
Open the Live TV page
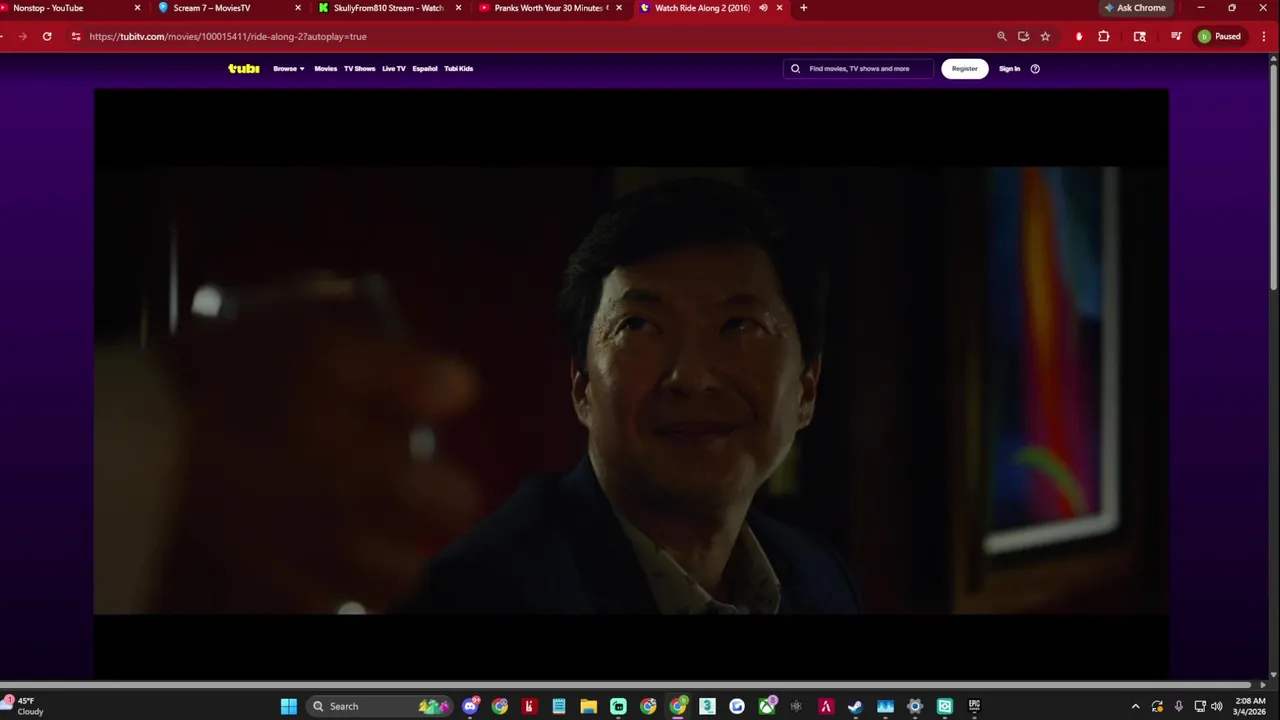pos(394,69)
